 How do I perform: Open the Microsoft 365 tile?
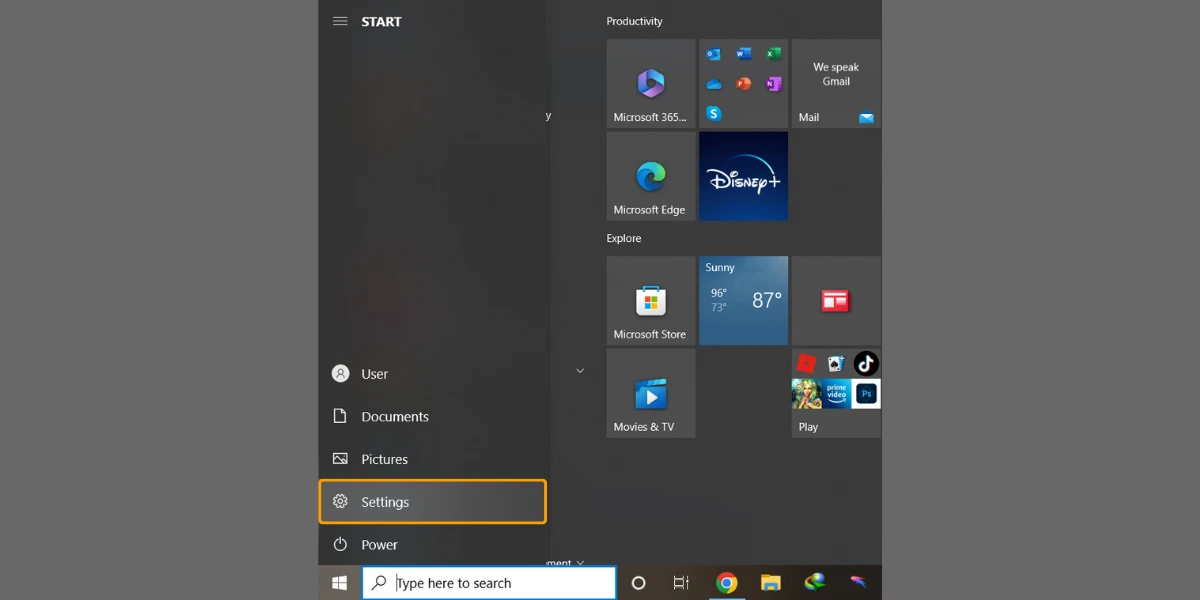tap(650, 83)
